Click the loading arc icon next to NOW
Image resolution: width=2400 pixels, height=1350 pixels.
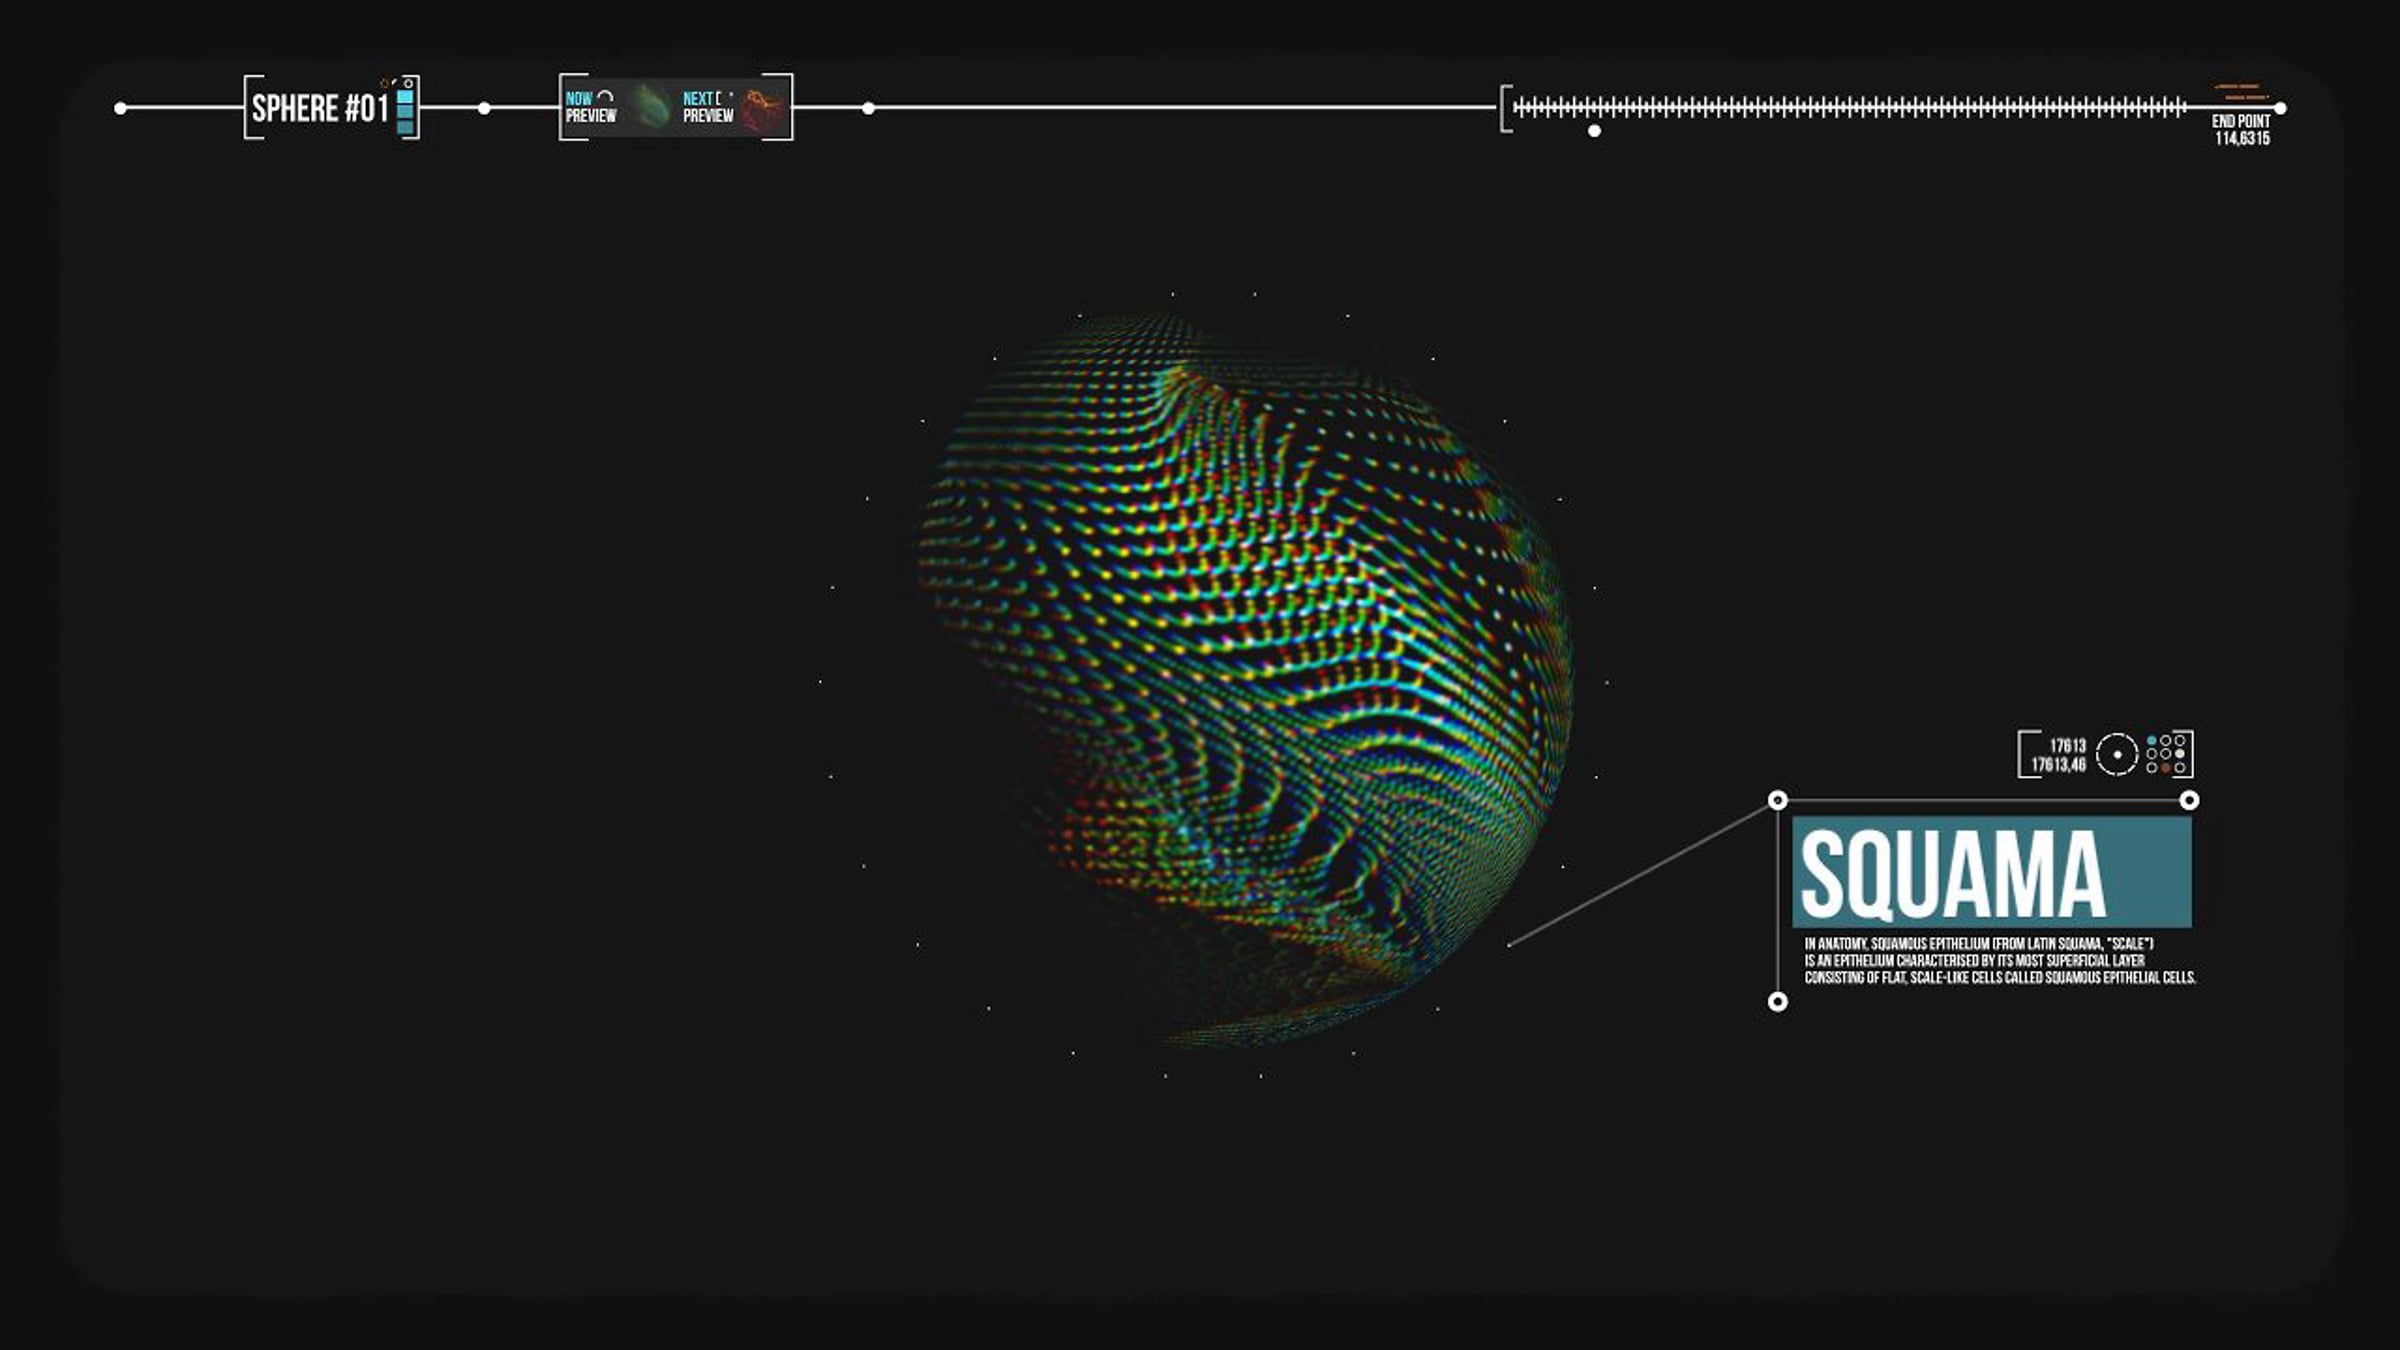coord(605,97)
